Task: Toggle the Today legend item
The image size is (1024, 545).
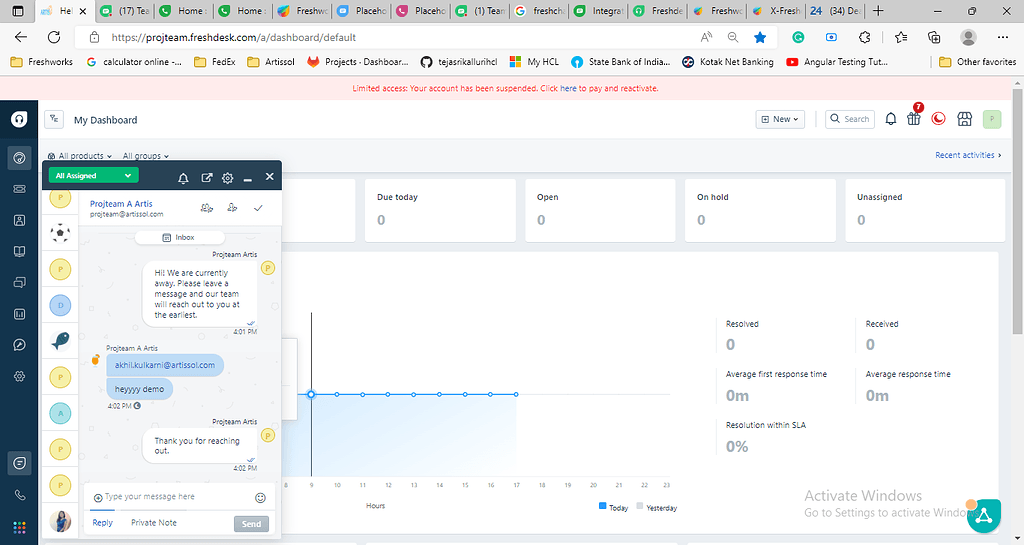Action: pyautogui.click(x=613, y=507)
